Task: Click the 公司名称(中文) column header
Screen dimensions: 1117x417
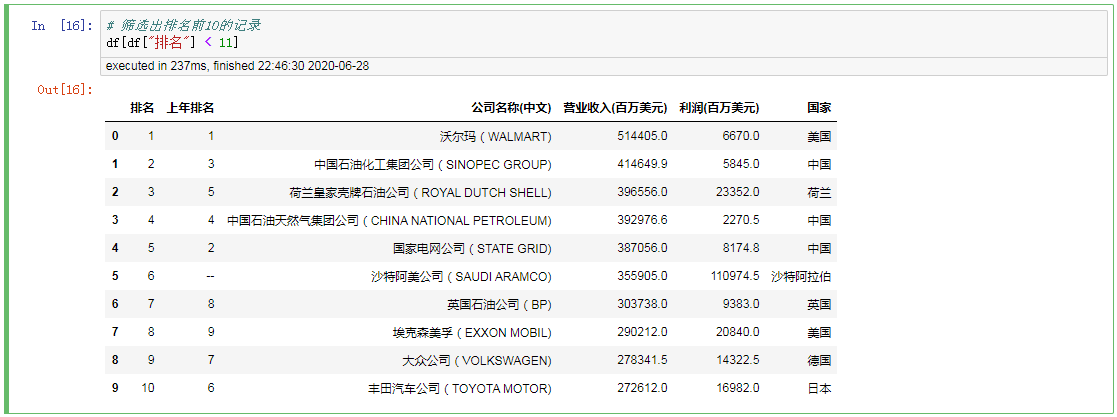Action: coord(511,108)
